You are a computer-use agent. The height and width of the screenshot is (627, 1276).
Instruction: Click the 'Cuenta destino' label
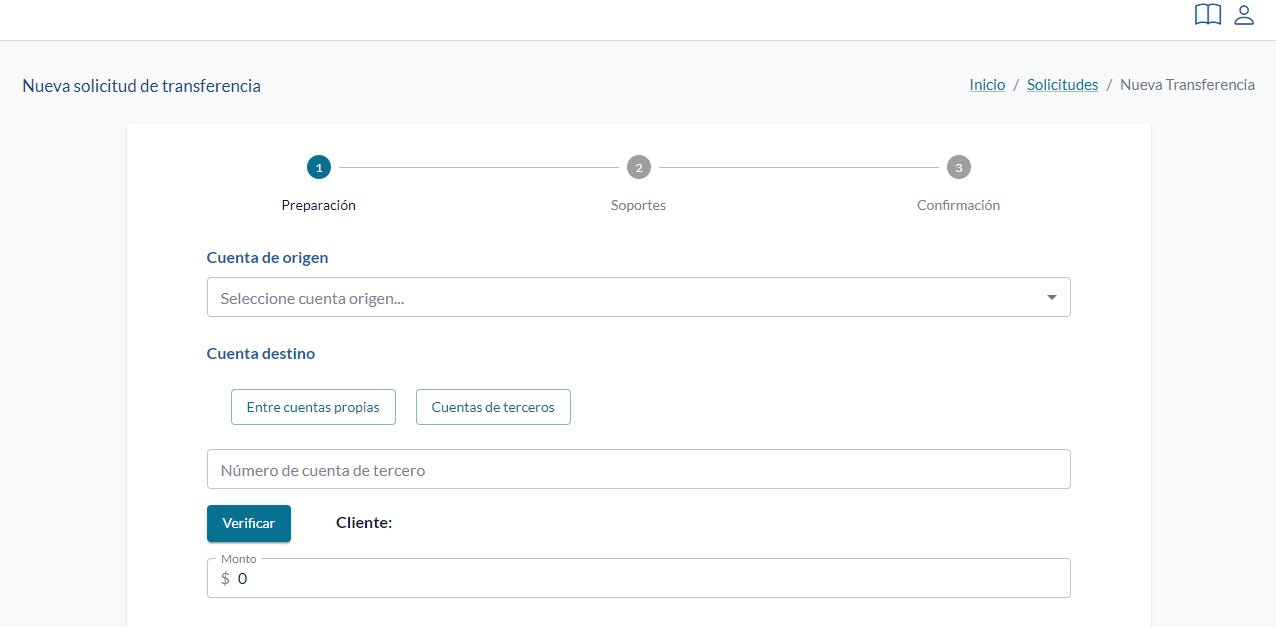[261, 353]
